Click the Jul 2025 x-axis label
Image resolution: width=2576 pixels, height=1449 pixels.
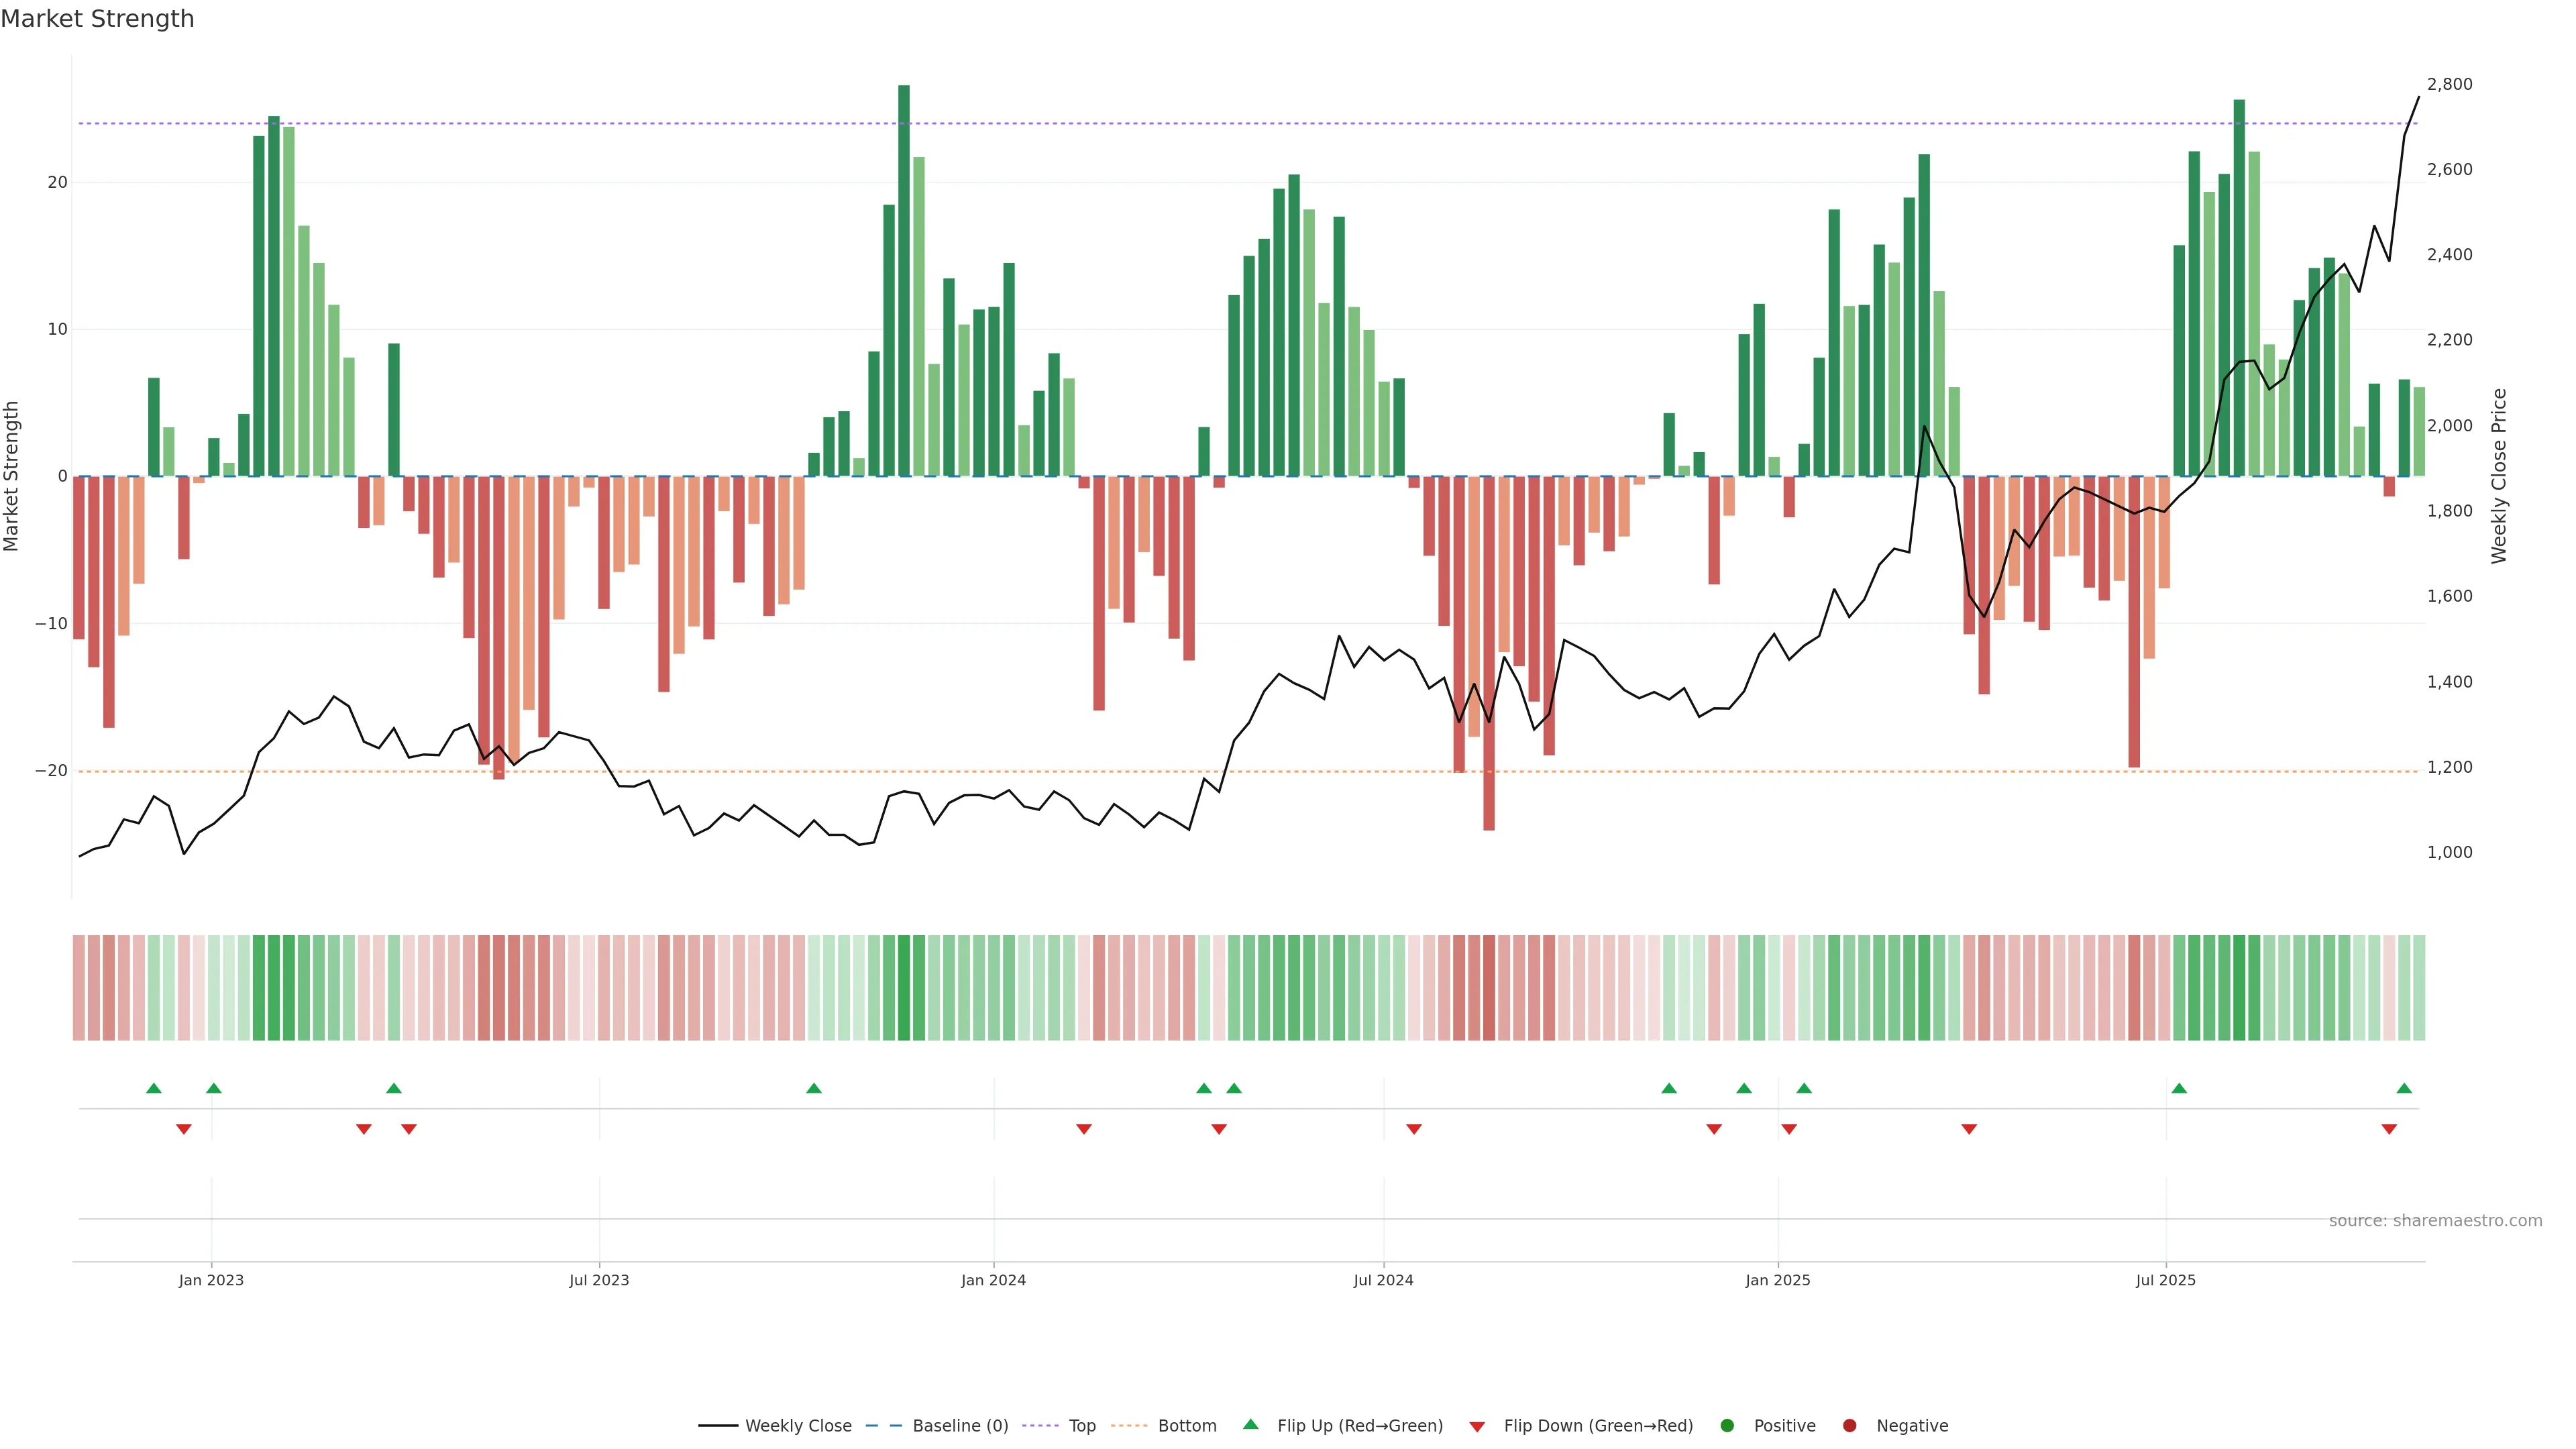click(x=2165, y=1280)
